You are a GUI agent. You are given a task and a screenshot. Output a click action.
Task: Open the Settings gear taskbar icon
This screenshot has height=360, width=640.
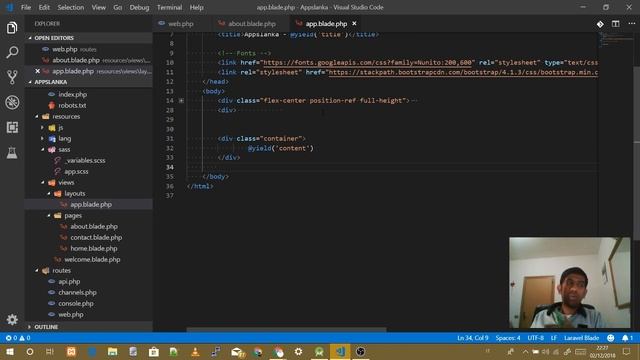coord(298,351)
